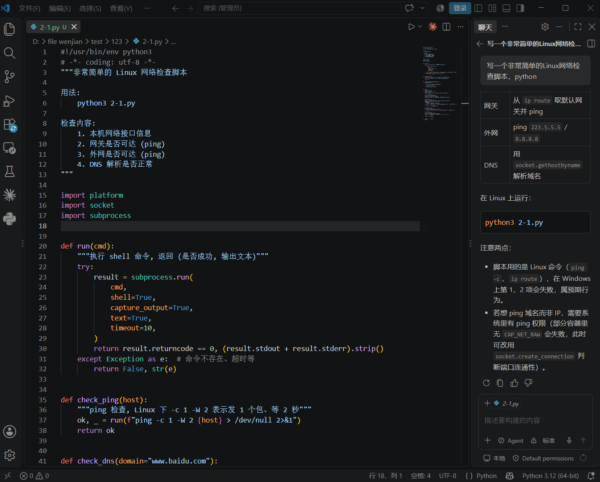Open remote window indicator in status bar
600x482 pixels.
coord(8,476)
